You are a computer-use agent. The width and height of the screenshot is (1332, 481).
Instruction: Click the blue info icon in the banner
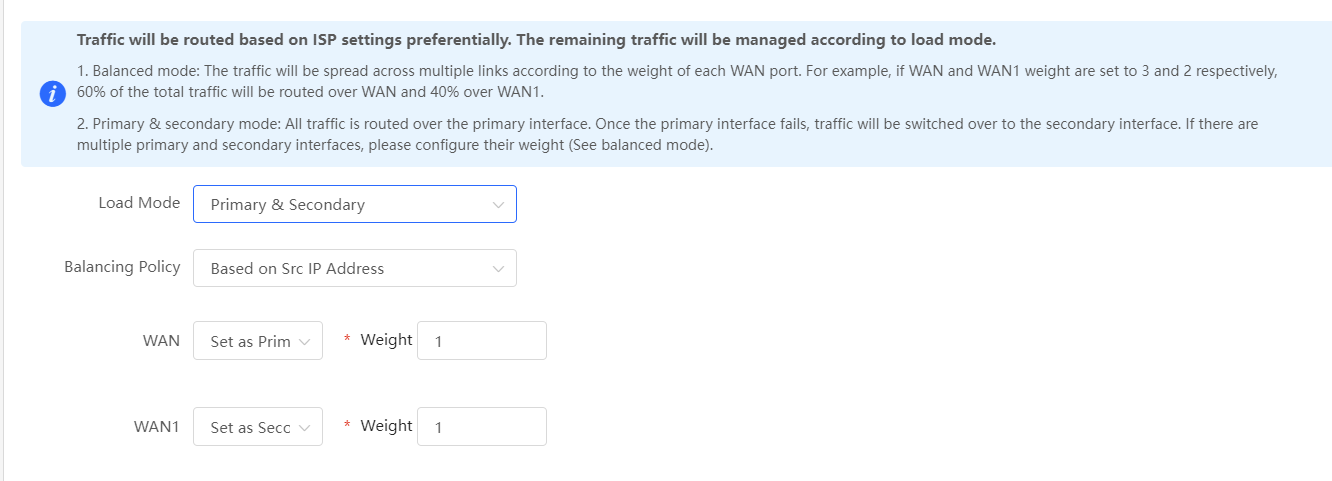coord(51,94)
